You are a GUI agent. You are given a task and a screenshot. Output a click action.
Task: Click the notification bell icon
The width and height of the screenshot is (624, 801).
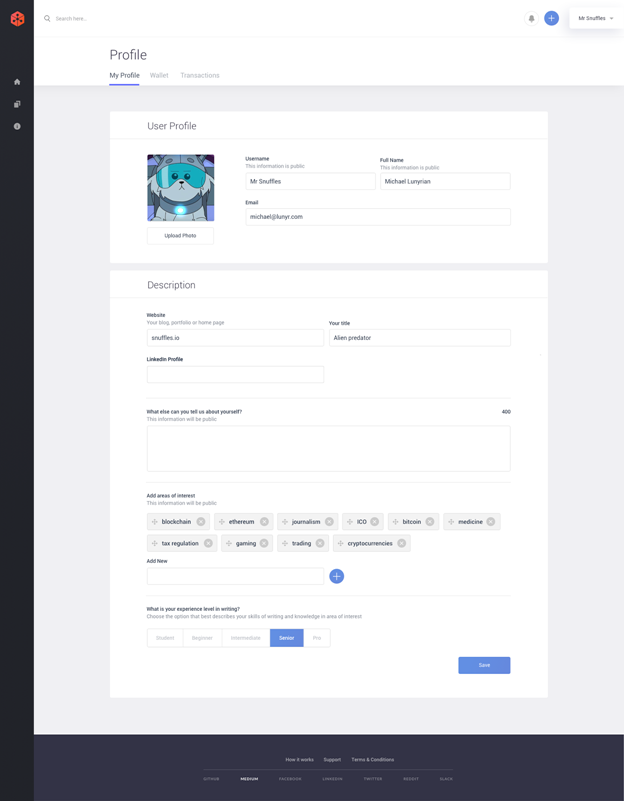point(531,18)
